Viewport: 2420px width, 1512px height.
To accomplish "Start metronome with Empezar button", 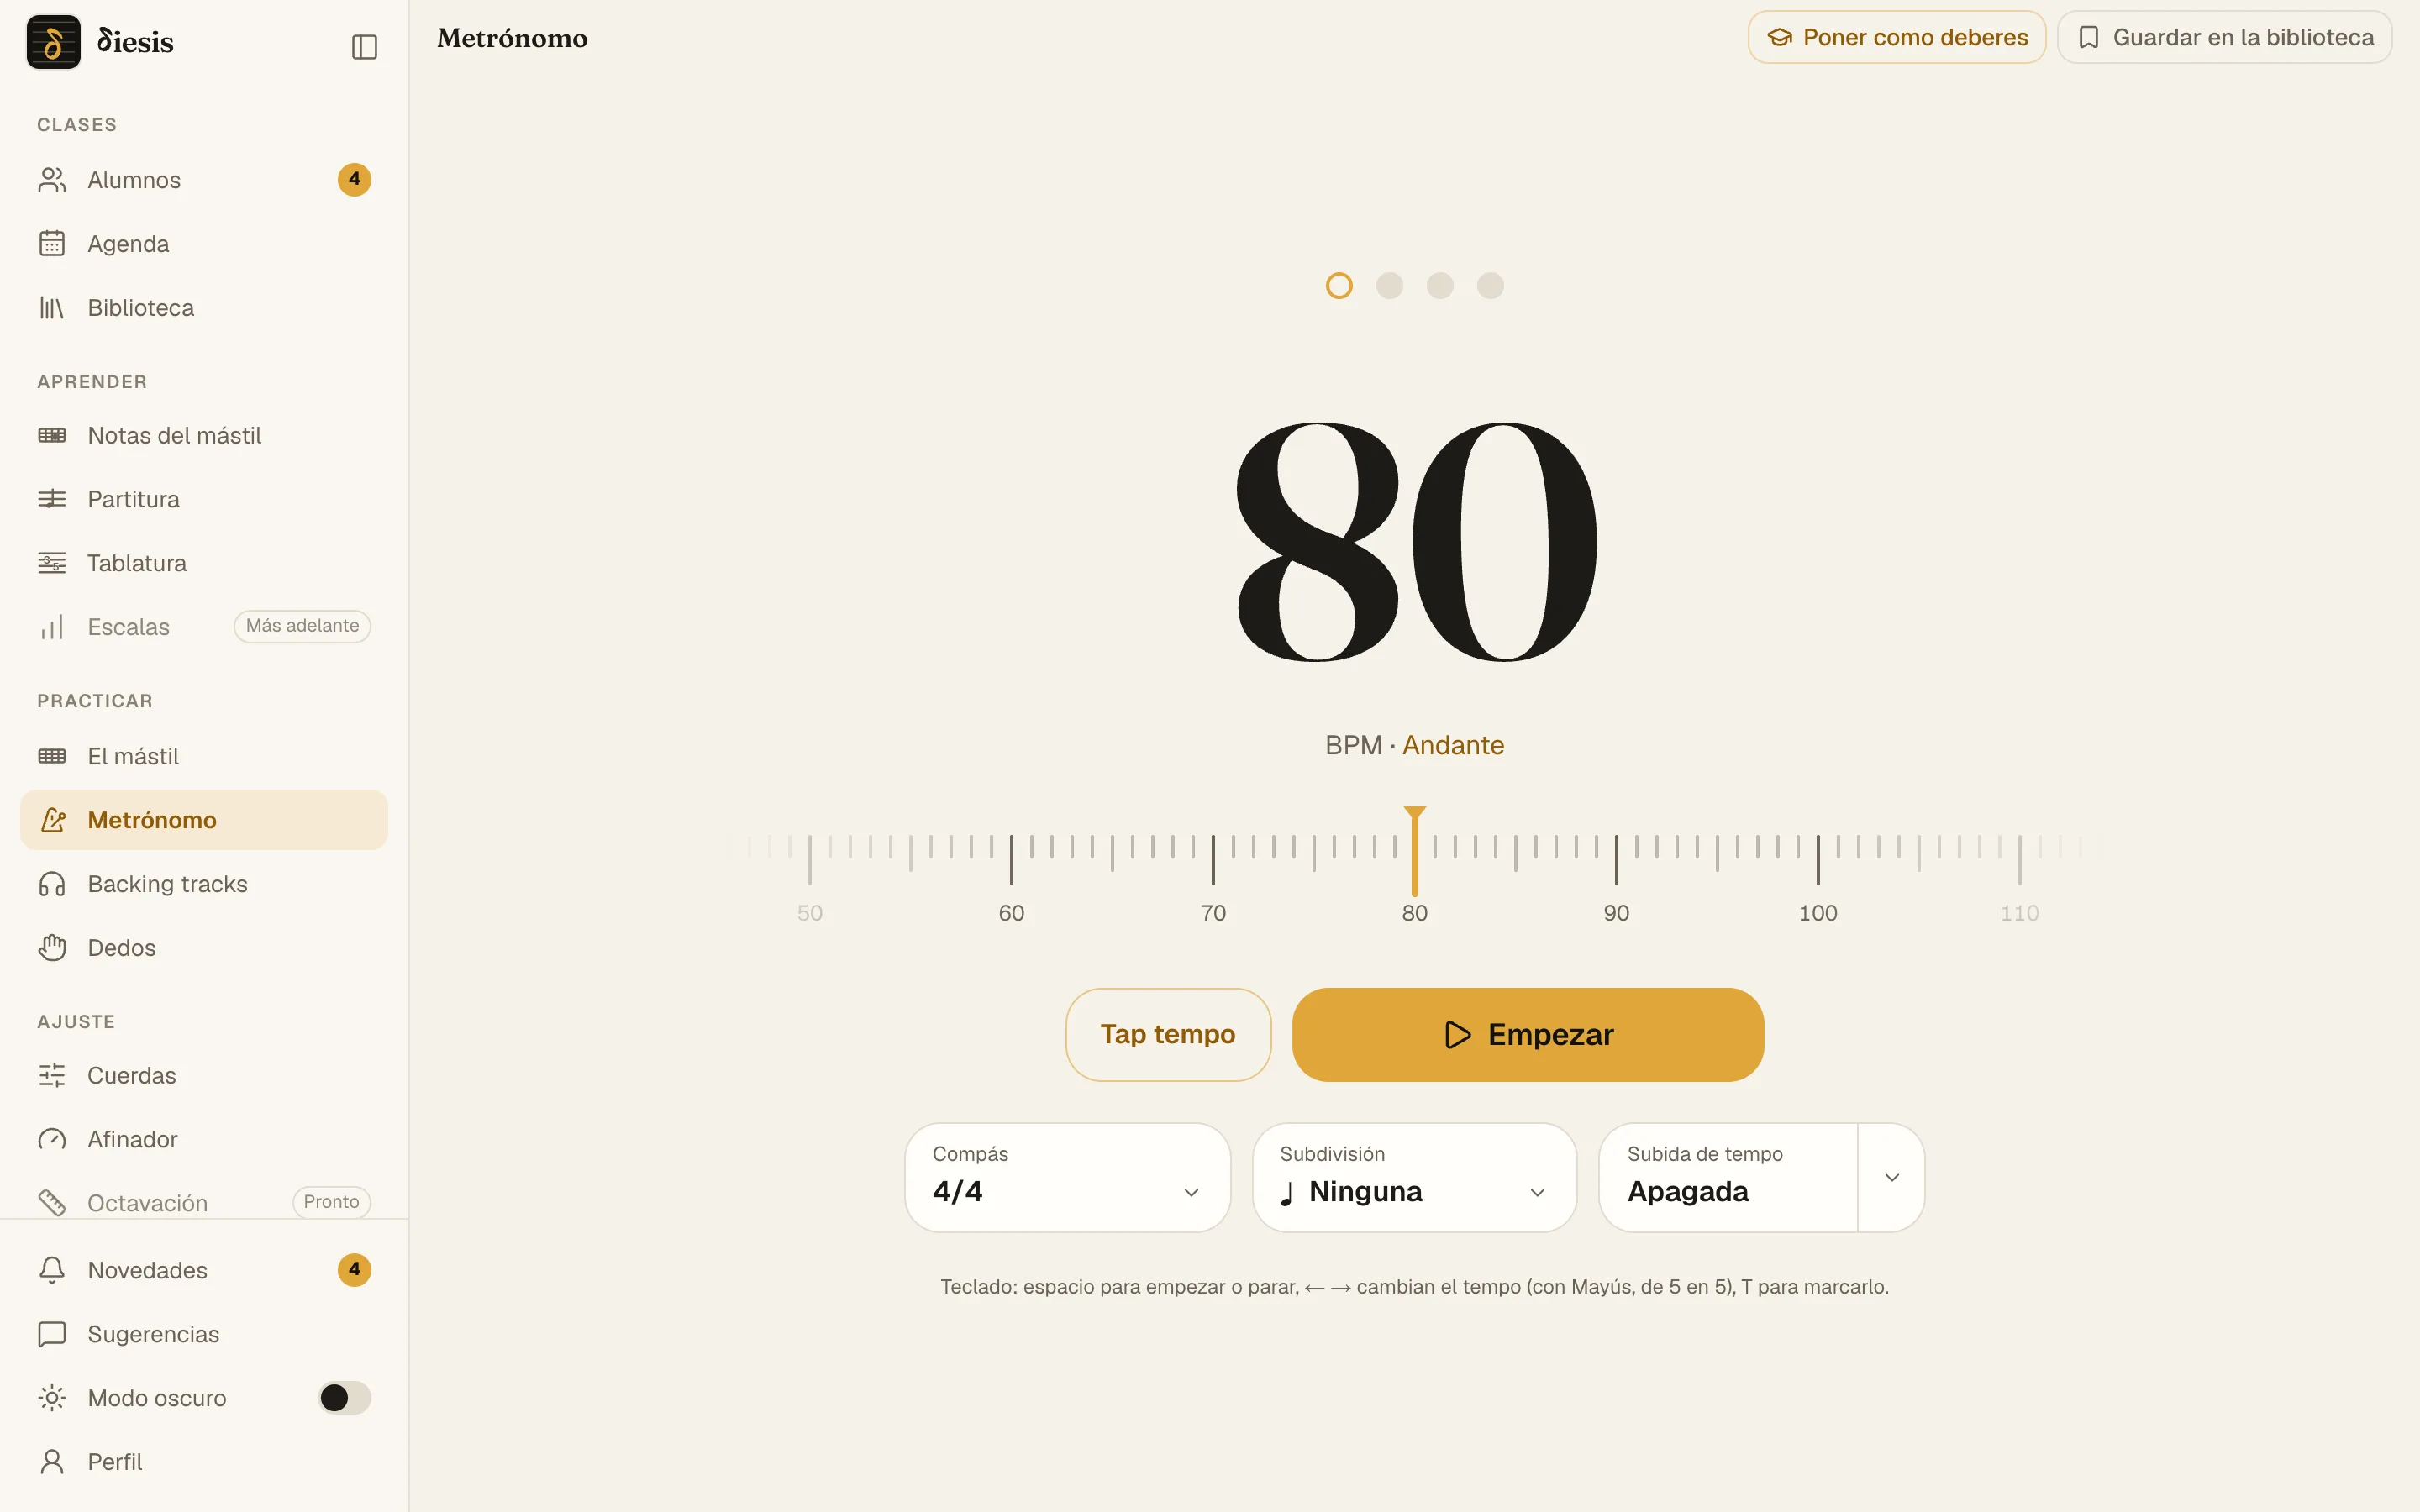I will 1528,1034.
